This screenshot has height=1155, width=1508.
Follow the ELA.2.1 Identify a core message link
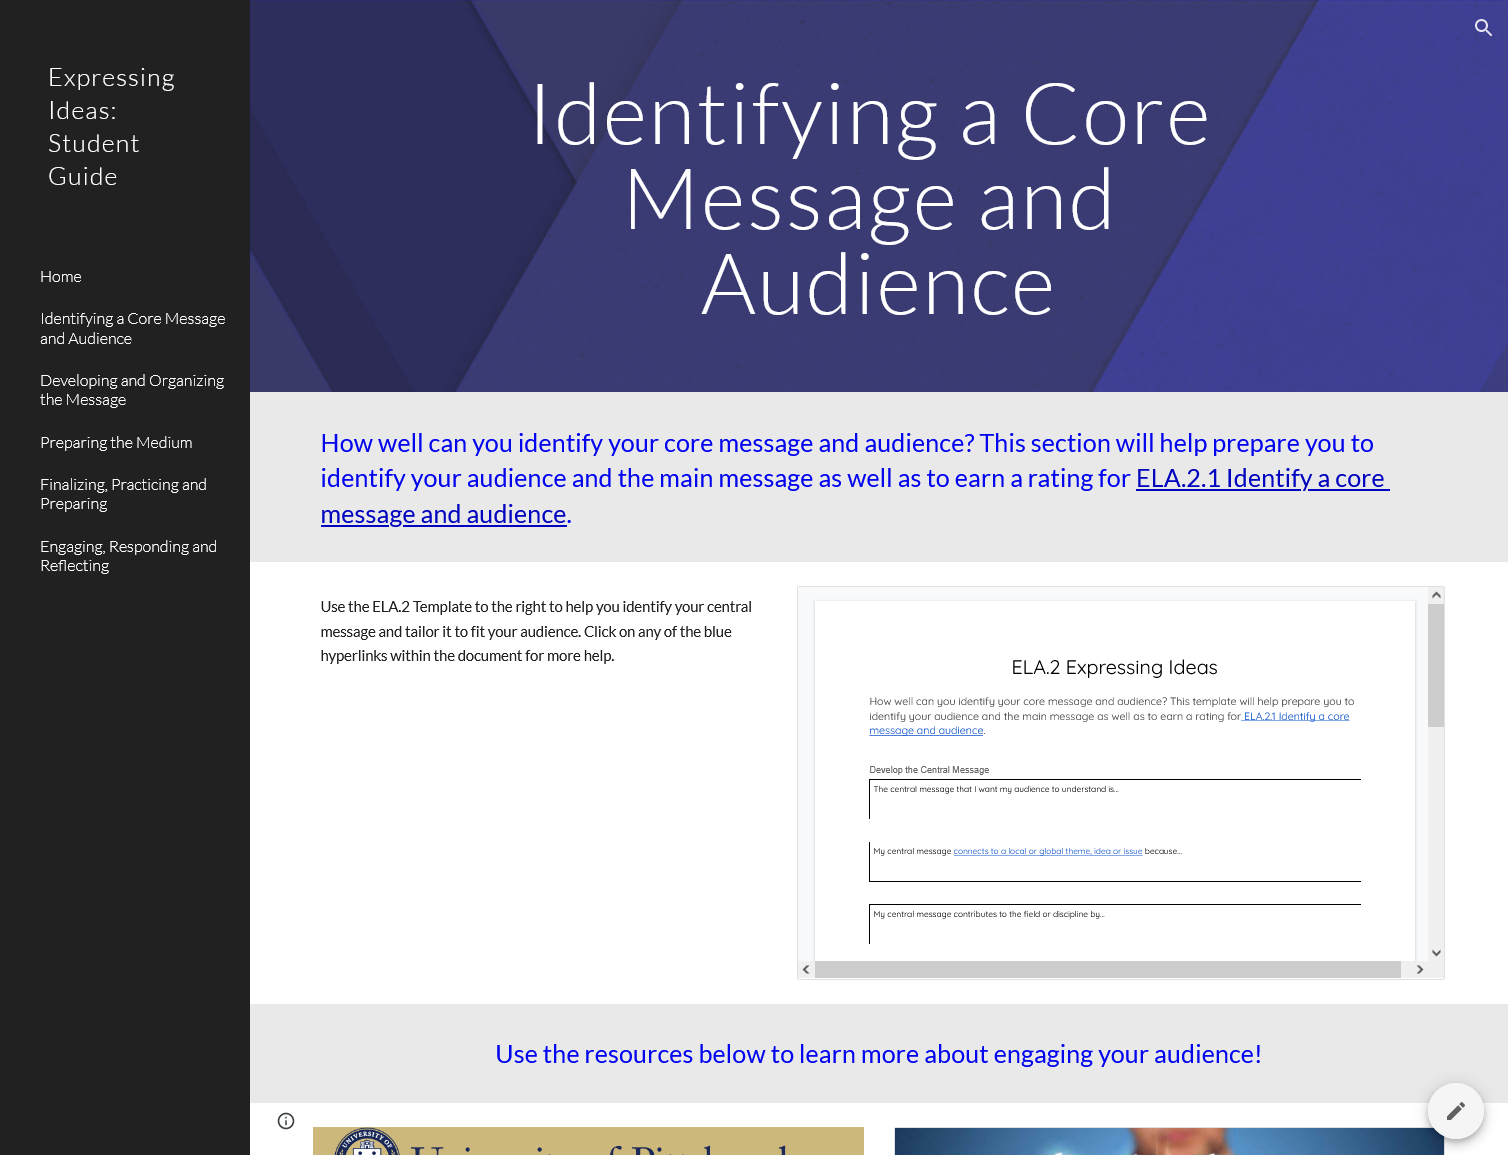pyautogui.click(x=1260, y=479)
